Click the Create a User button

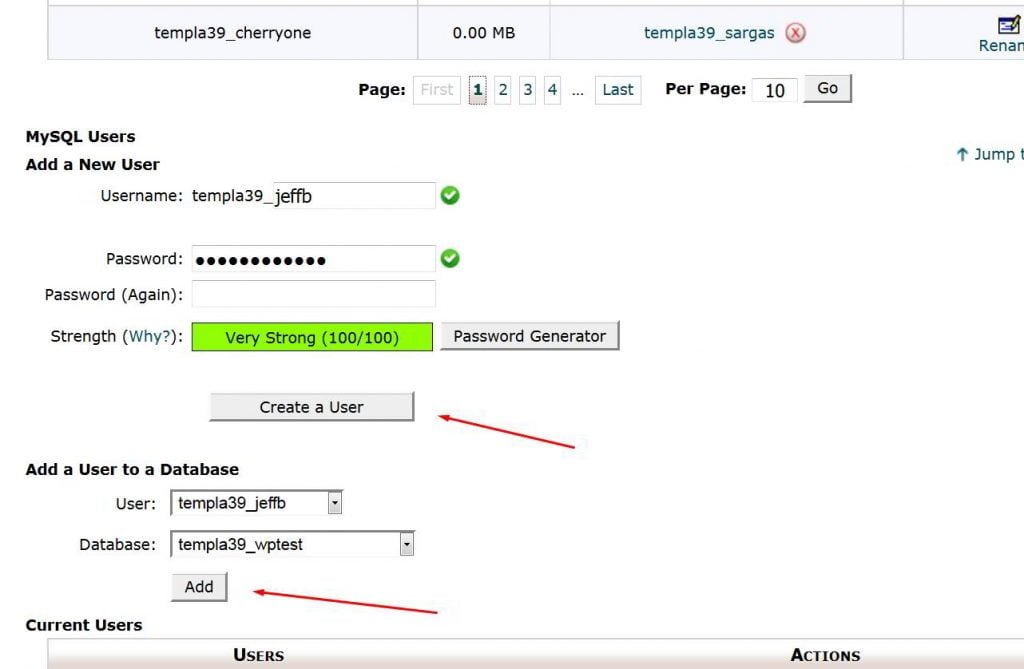pos(311,407)
